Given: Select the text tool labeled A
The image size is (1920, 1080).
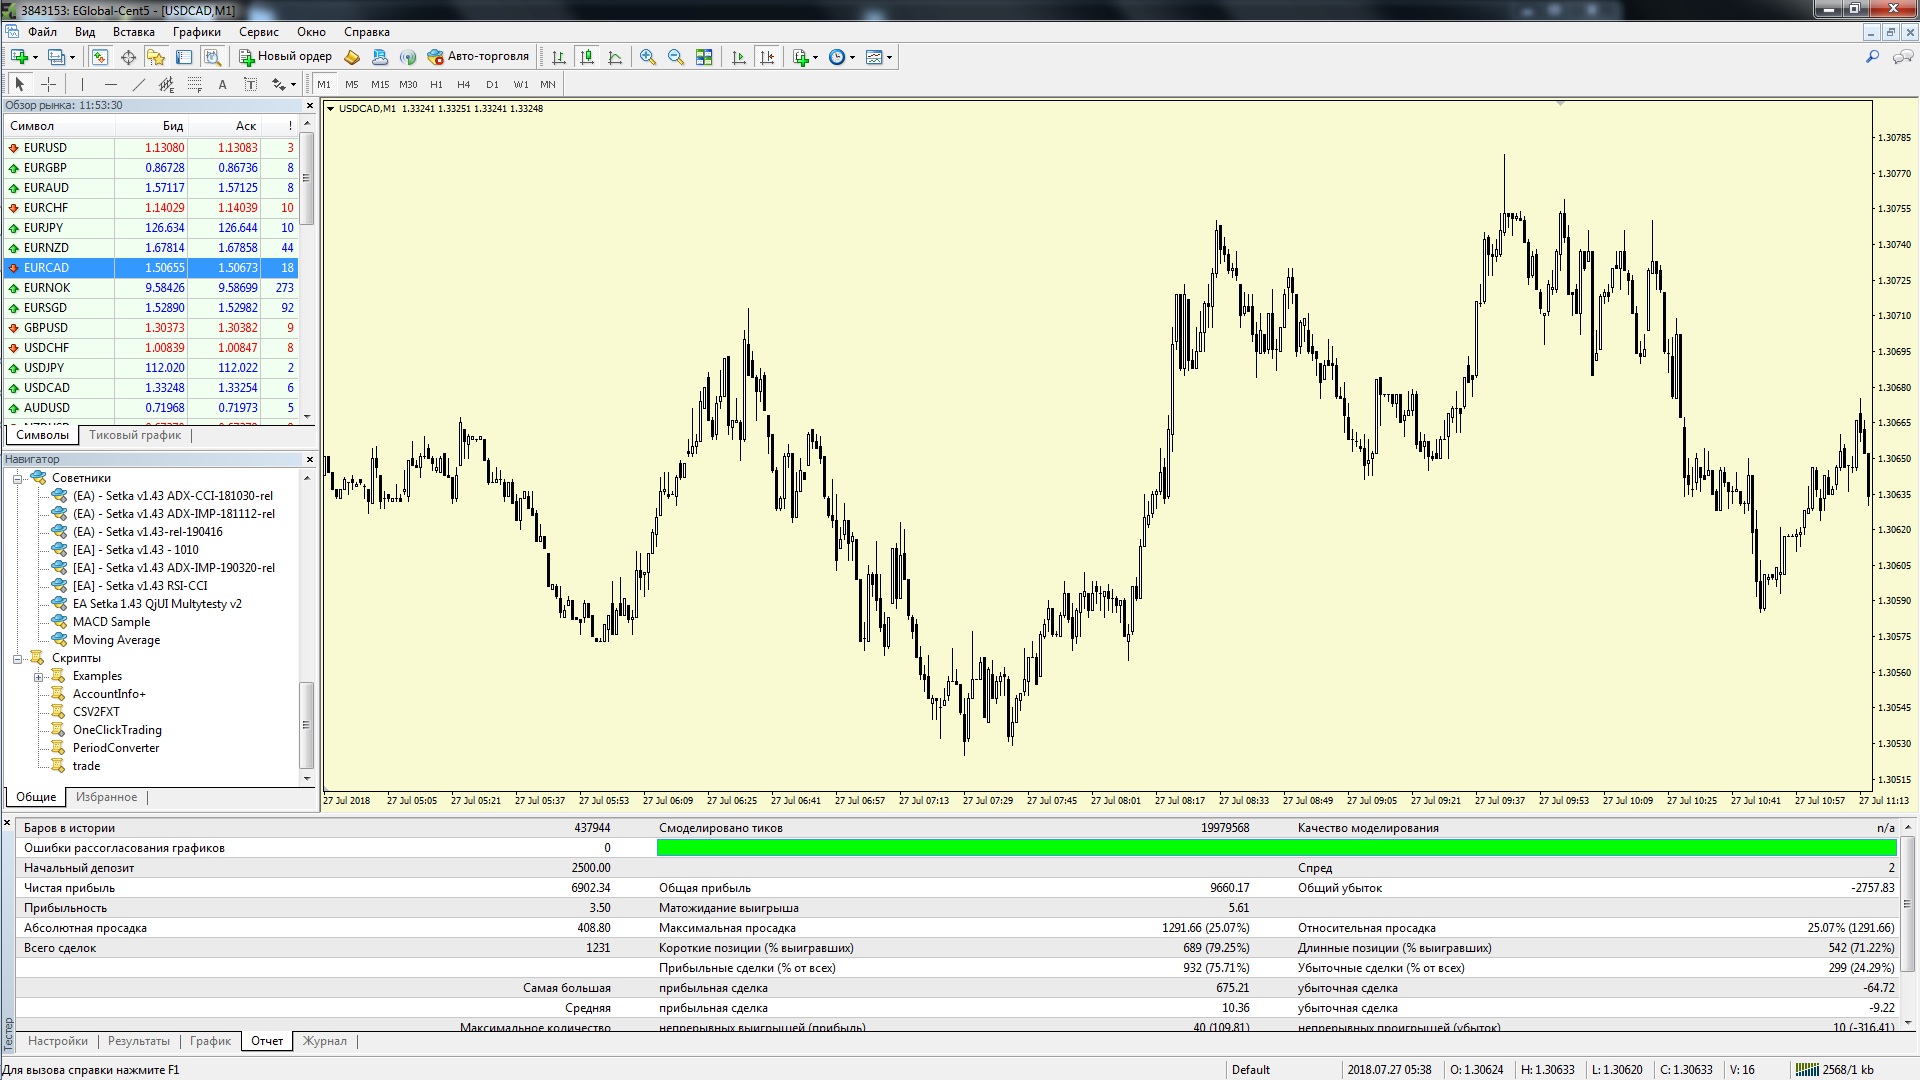Looking at the screenshot, I should coord(222,85).
